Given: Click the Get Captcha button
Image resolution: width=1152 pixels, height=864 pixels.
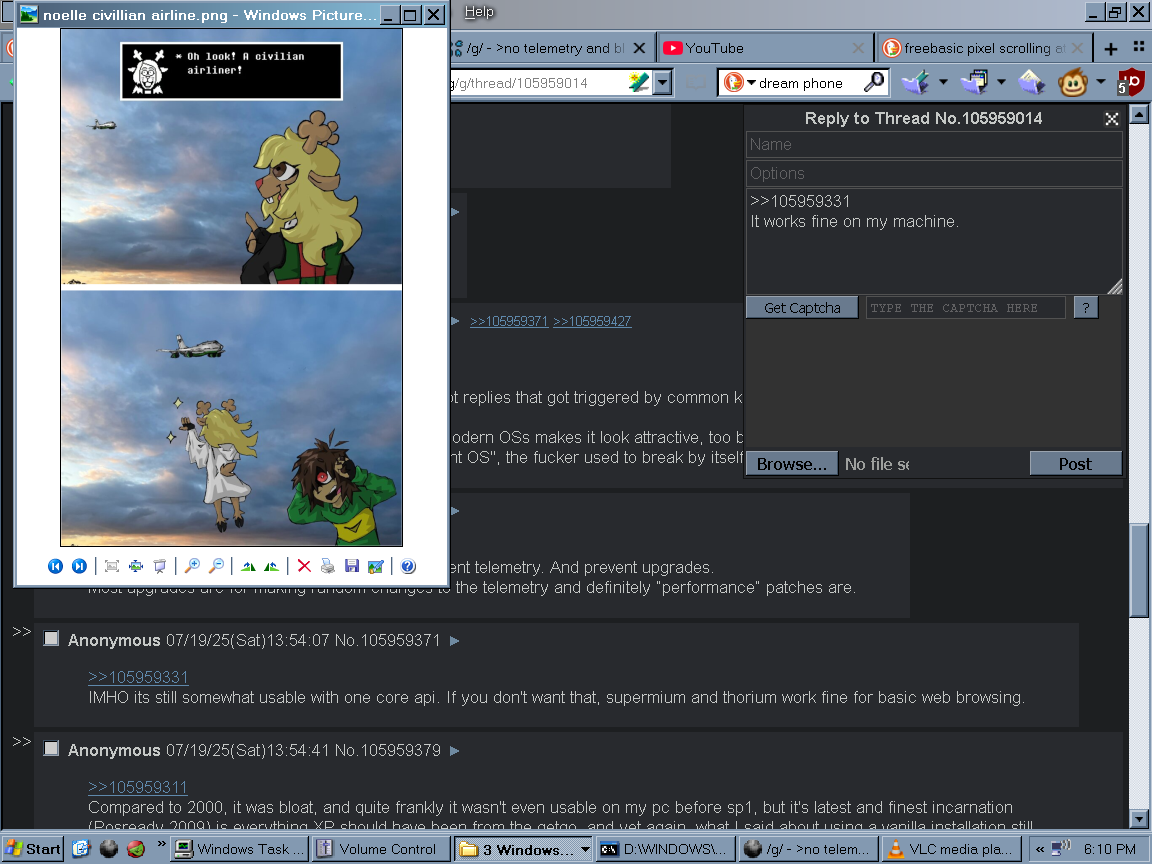Looking at the screenshot, I should [802, 308].
